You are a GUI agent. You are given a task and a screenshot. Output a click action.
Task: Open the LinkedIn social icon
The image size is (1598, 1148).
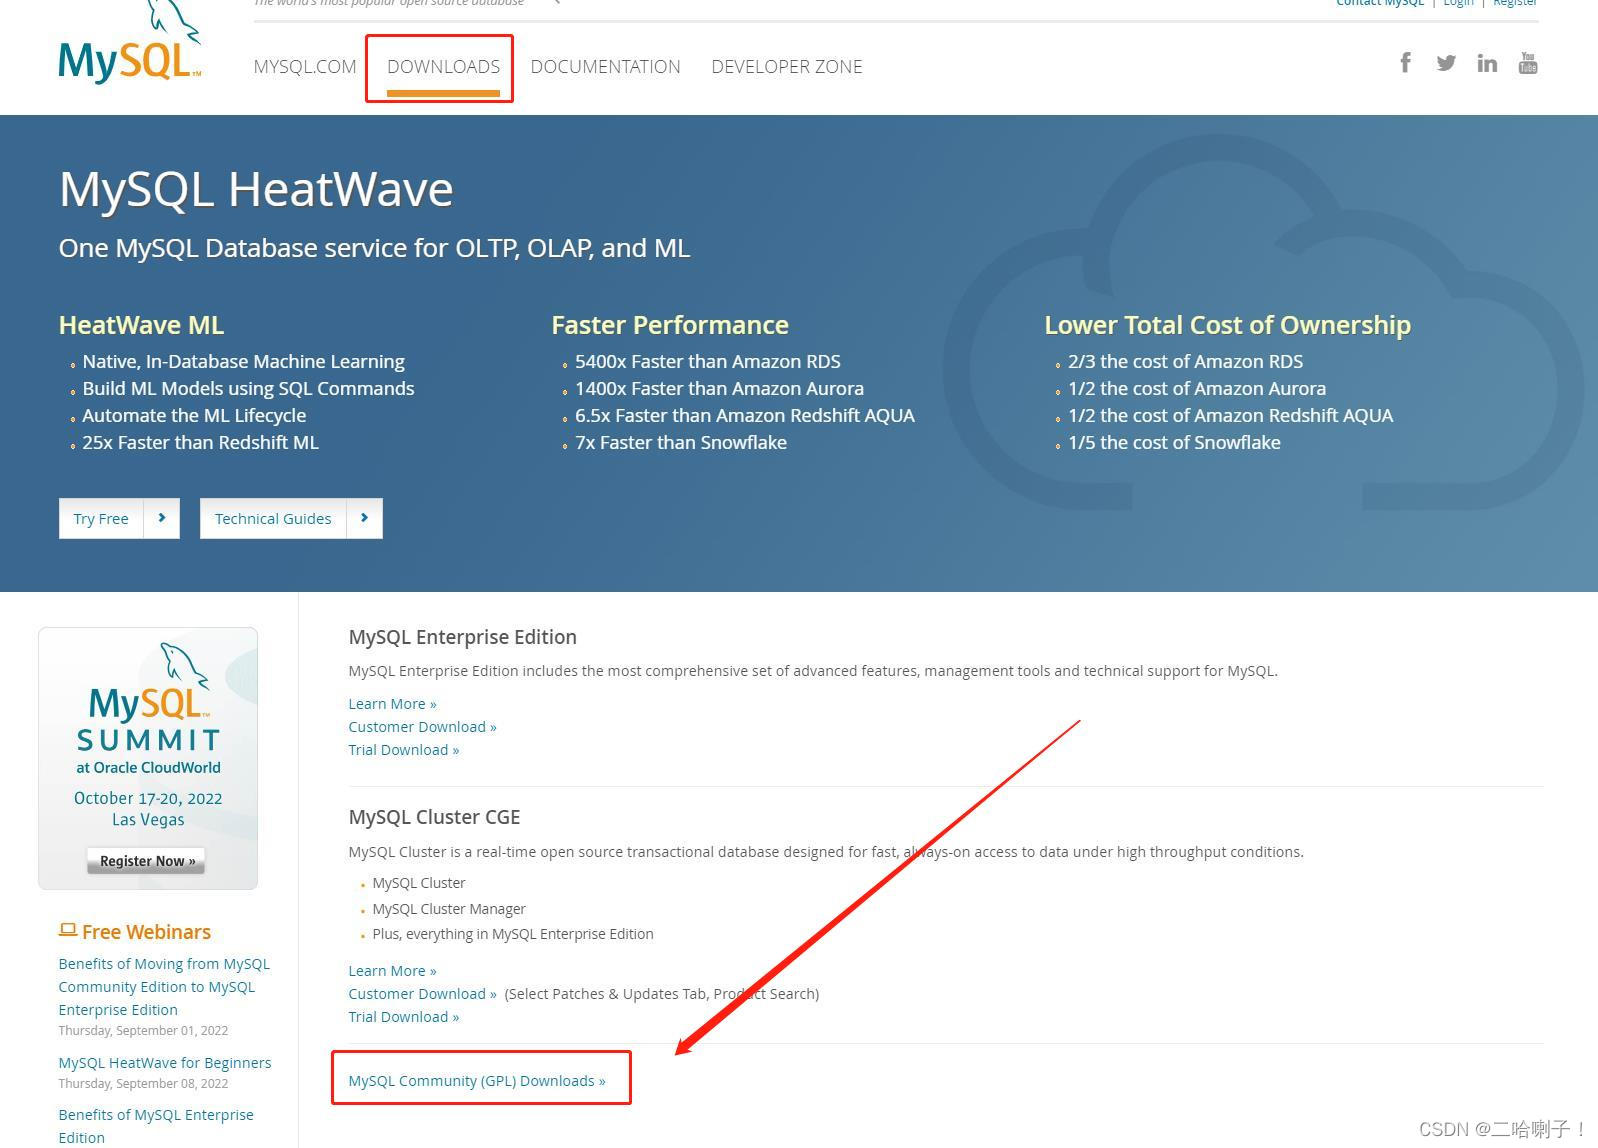[x=1487, y=63]
